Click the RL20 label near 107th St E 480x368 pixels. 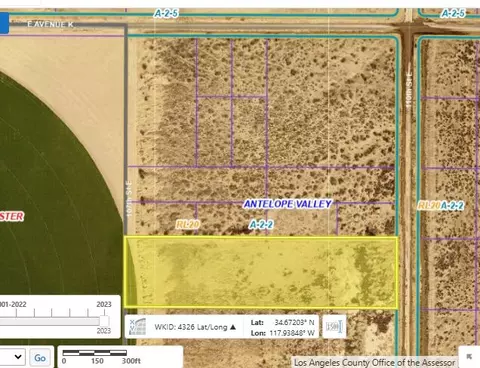[x=188, y=224]
